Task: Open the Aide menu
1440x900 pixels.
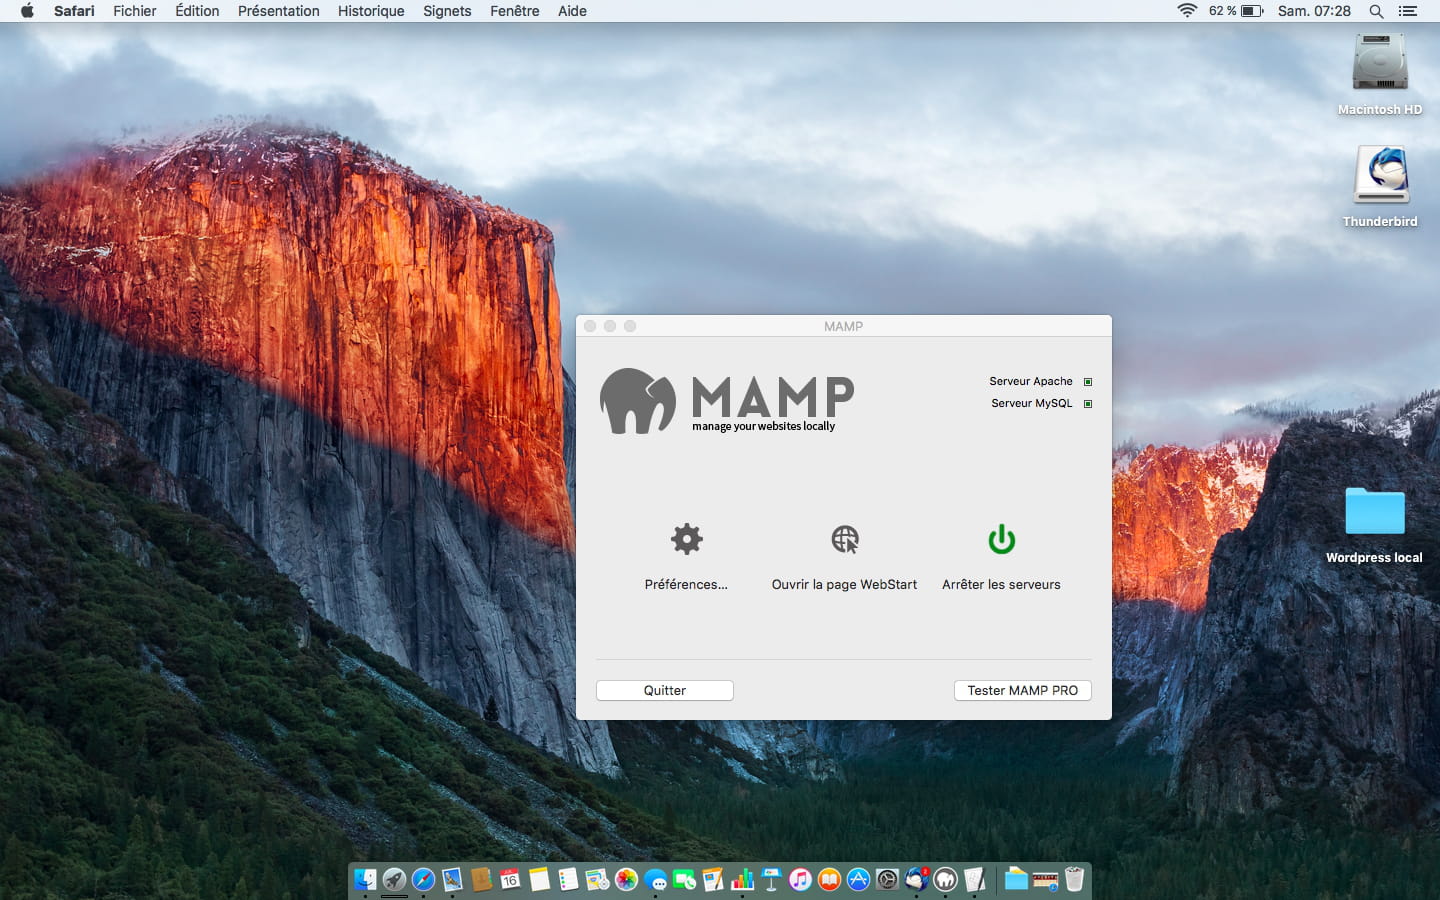Action: (x=572, y=11)
